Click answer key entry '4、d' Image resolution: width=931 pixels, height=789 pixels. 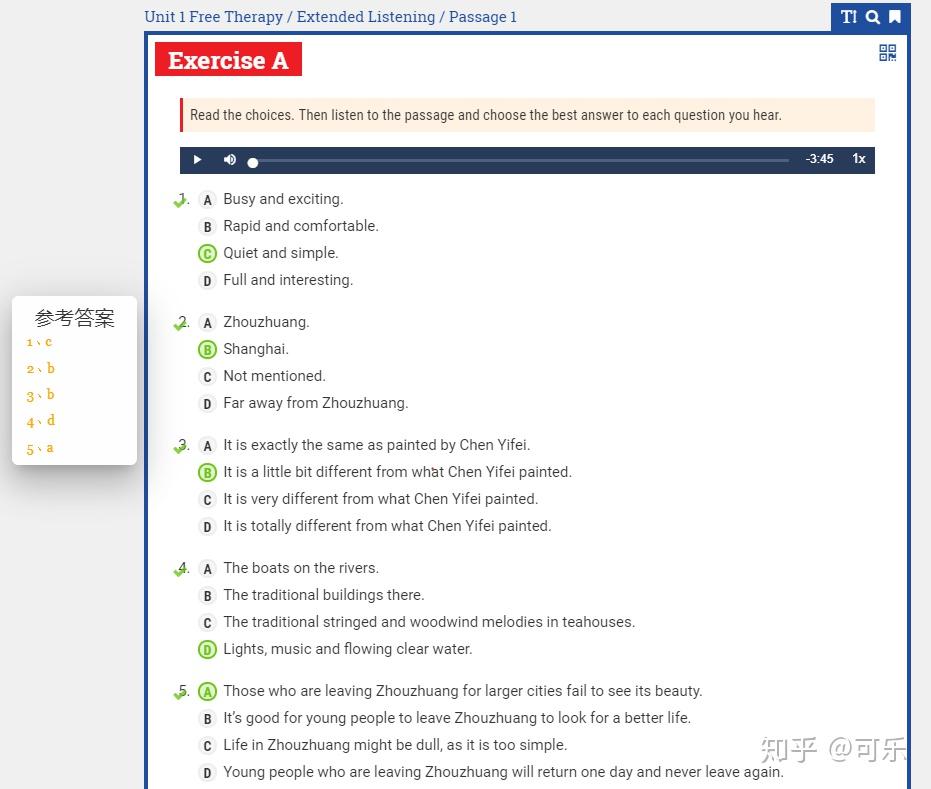click(x=39, y=421)
